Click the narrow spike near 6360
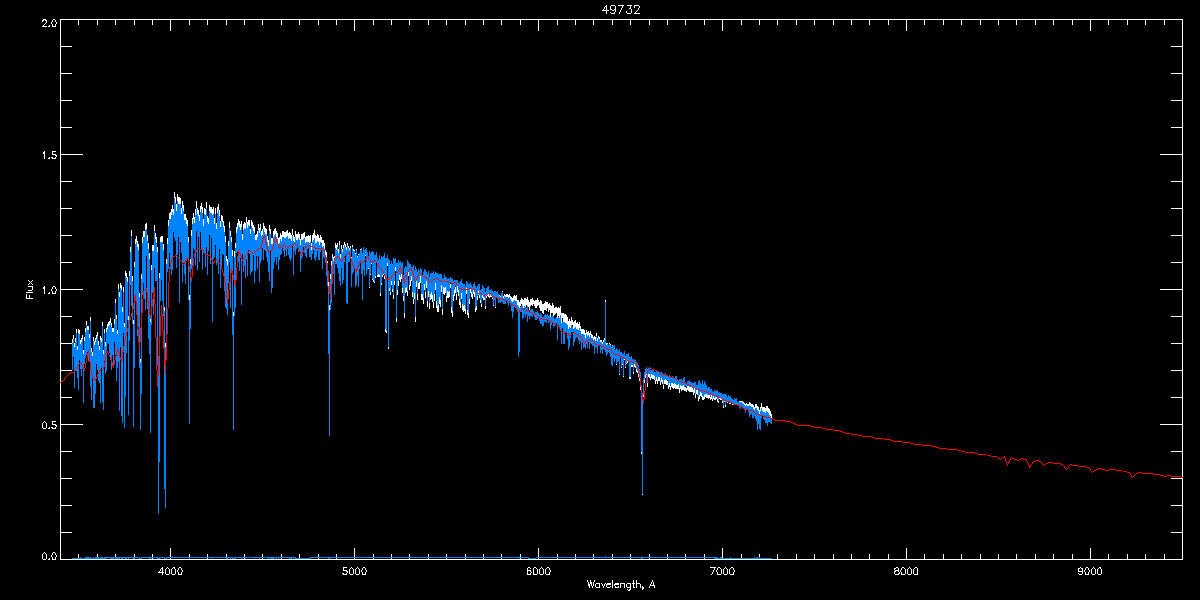The image size is (1200, 600). 604,320
